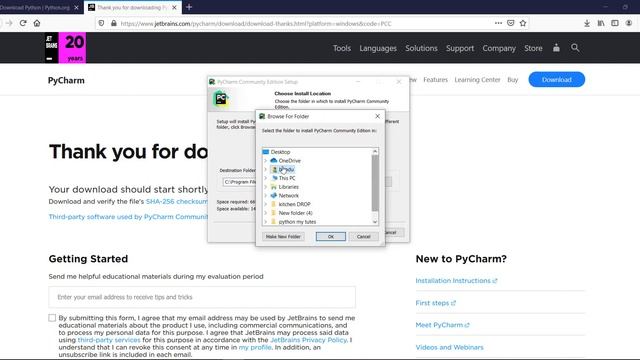Click Make New Folder button
The height and width of the screenshot is (360, 640).
tap(283, 236)
